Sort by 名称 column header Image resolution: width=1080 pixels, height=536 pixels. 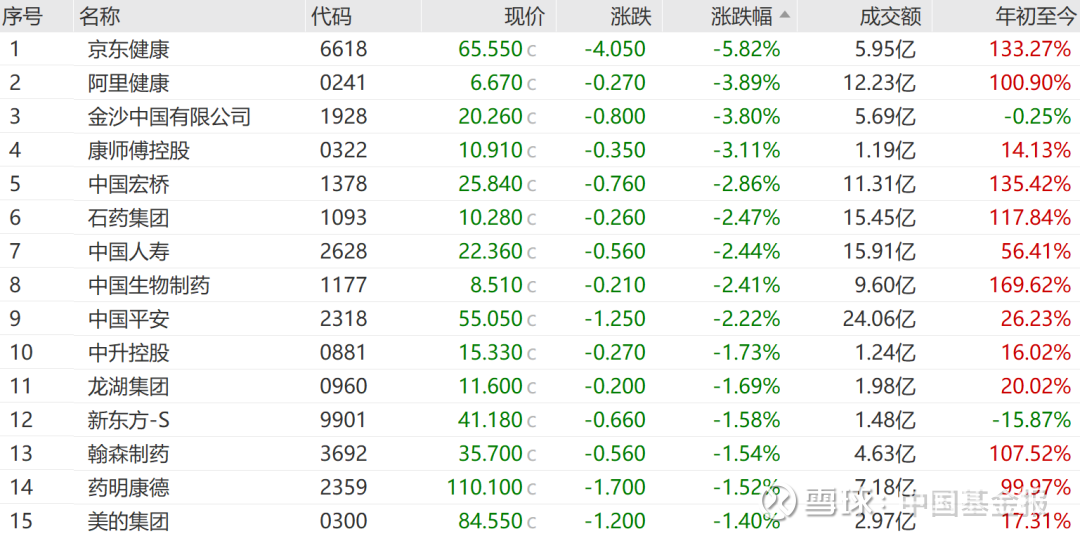[x=102, y=16]
